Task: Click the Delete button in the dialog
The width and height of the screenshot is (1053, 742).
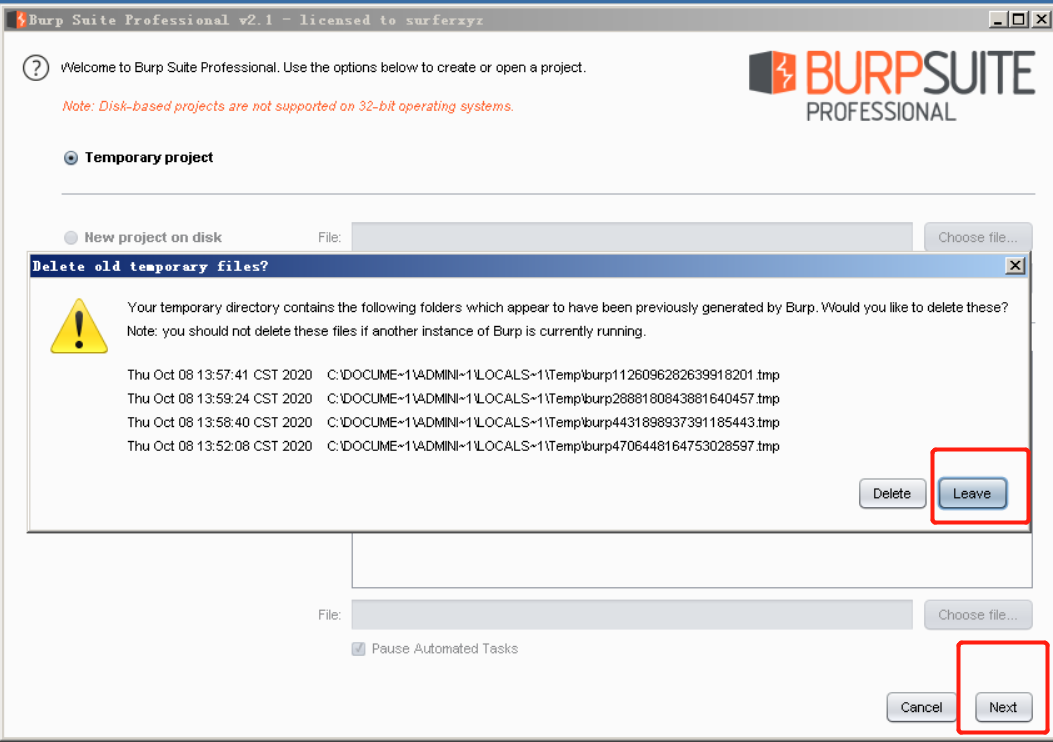Action: [x=892, y=494]
